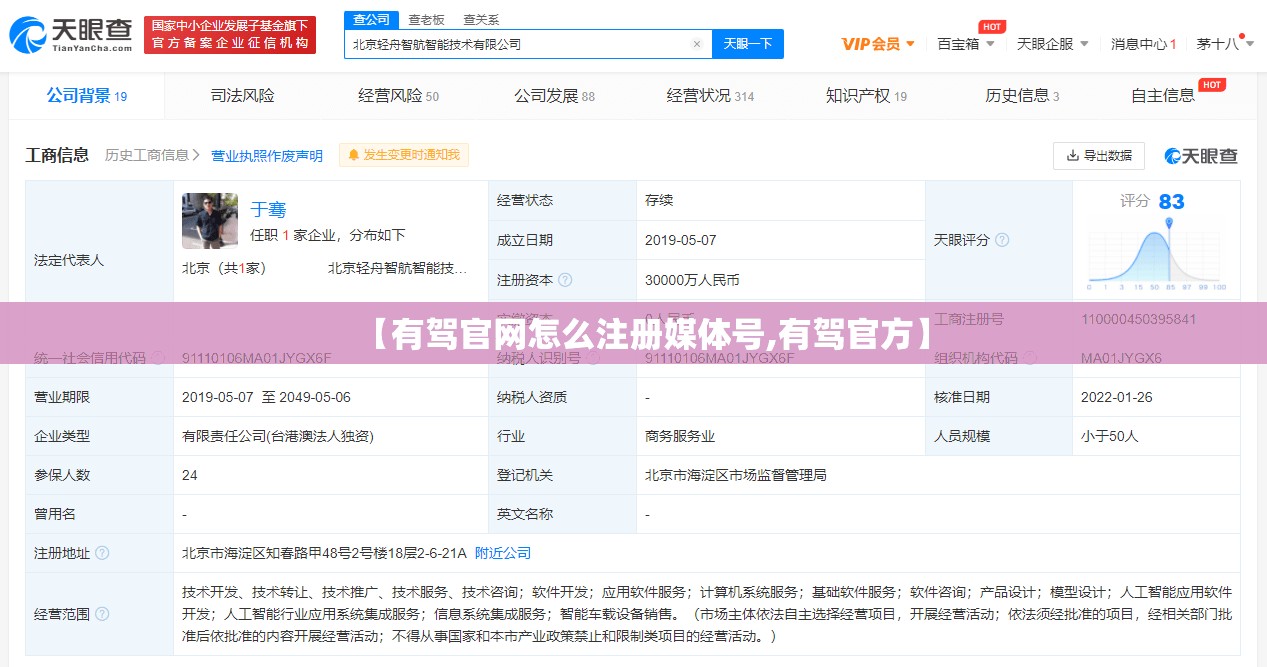
Task: Select the 营业期限 range ending 2049-05-06
Action: pyautogui.click(x=266, y=397)
